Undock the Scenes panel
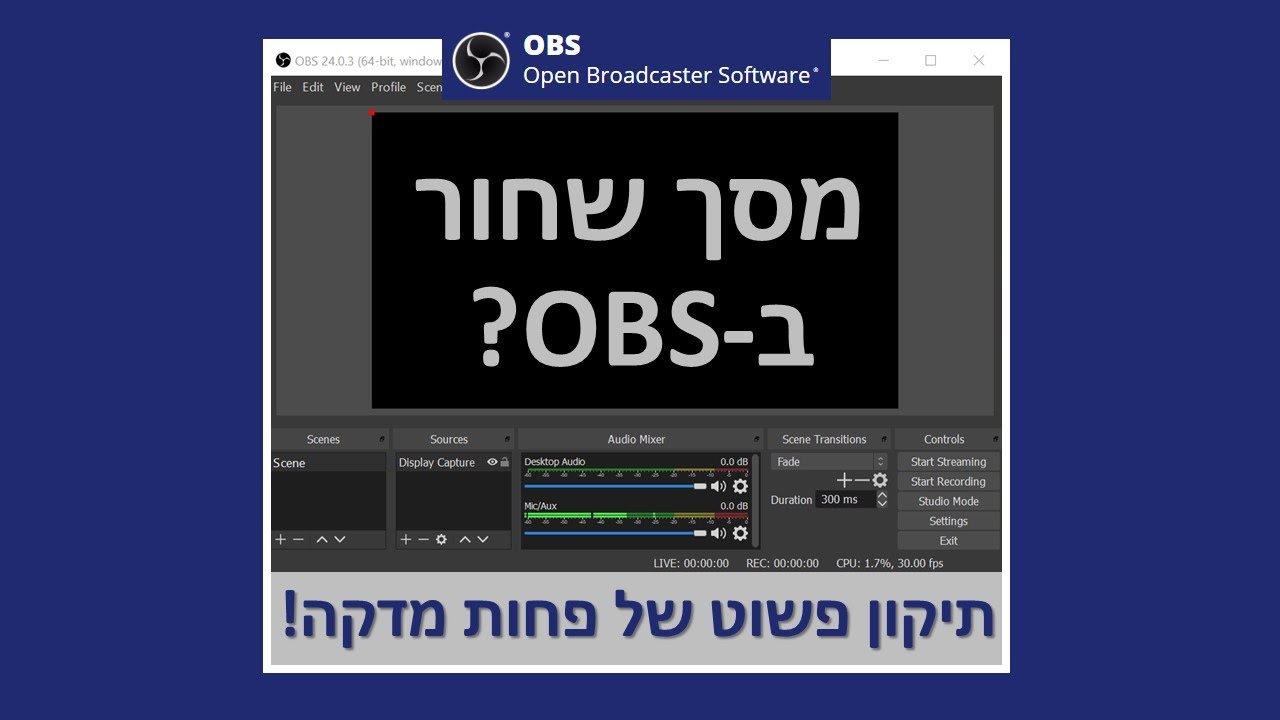This screenshot has width=1280, height=720. [x=382, y=439]
